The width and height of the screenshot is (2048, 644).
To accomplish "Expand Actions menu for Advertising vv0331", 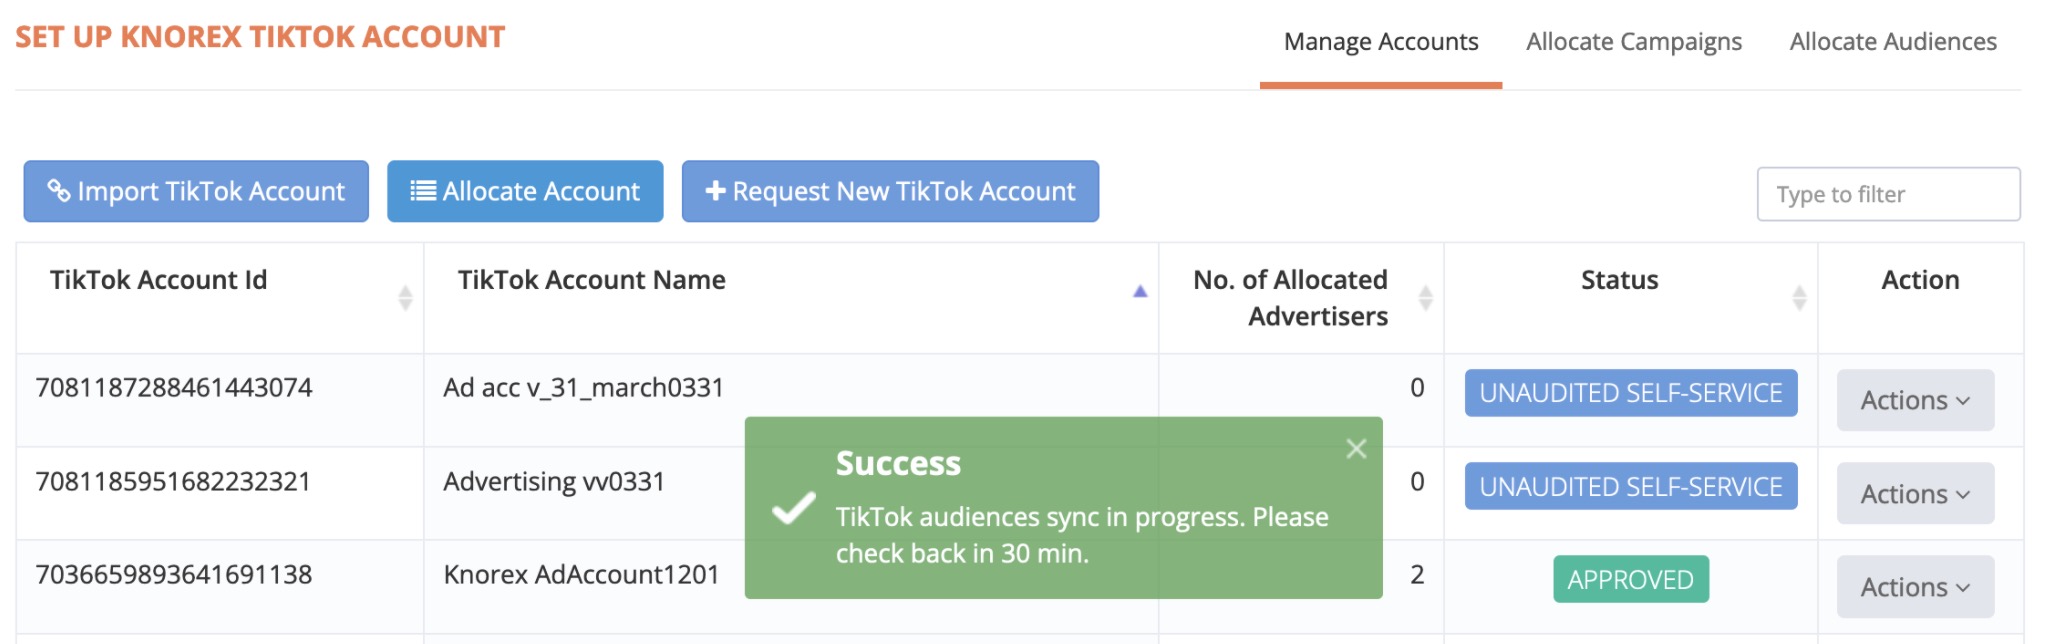I will (x=1914, y=494).
